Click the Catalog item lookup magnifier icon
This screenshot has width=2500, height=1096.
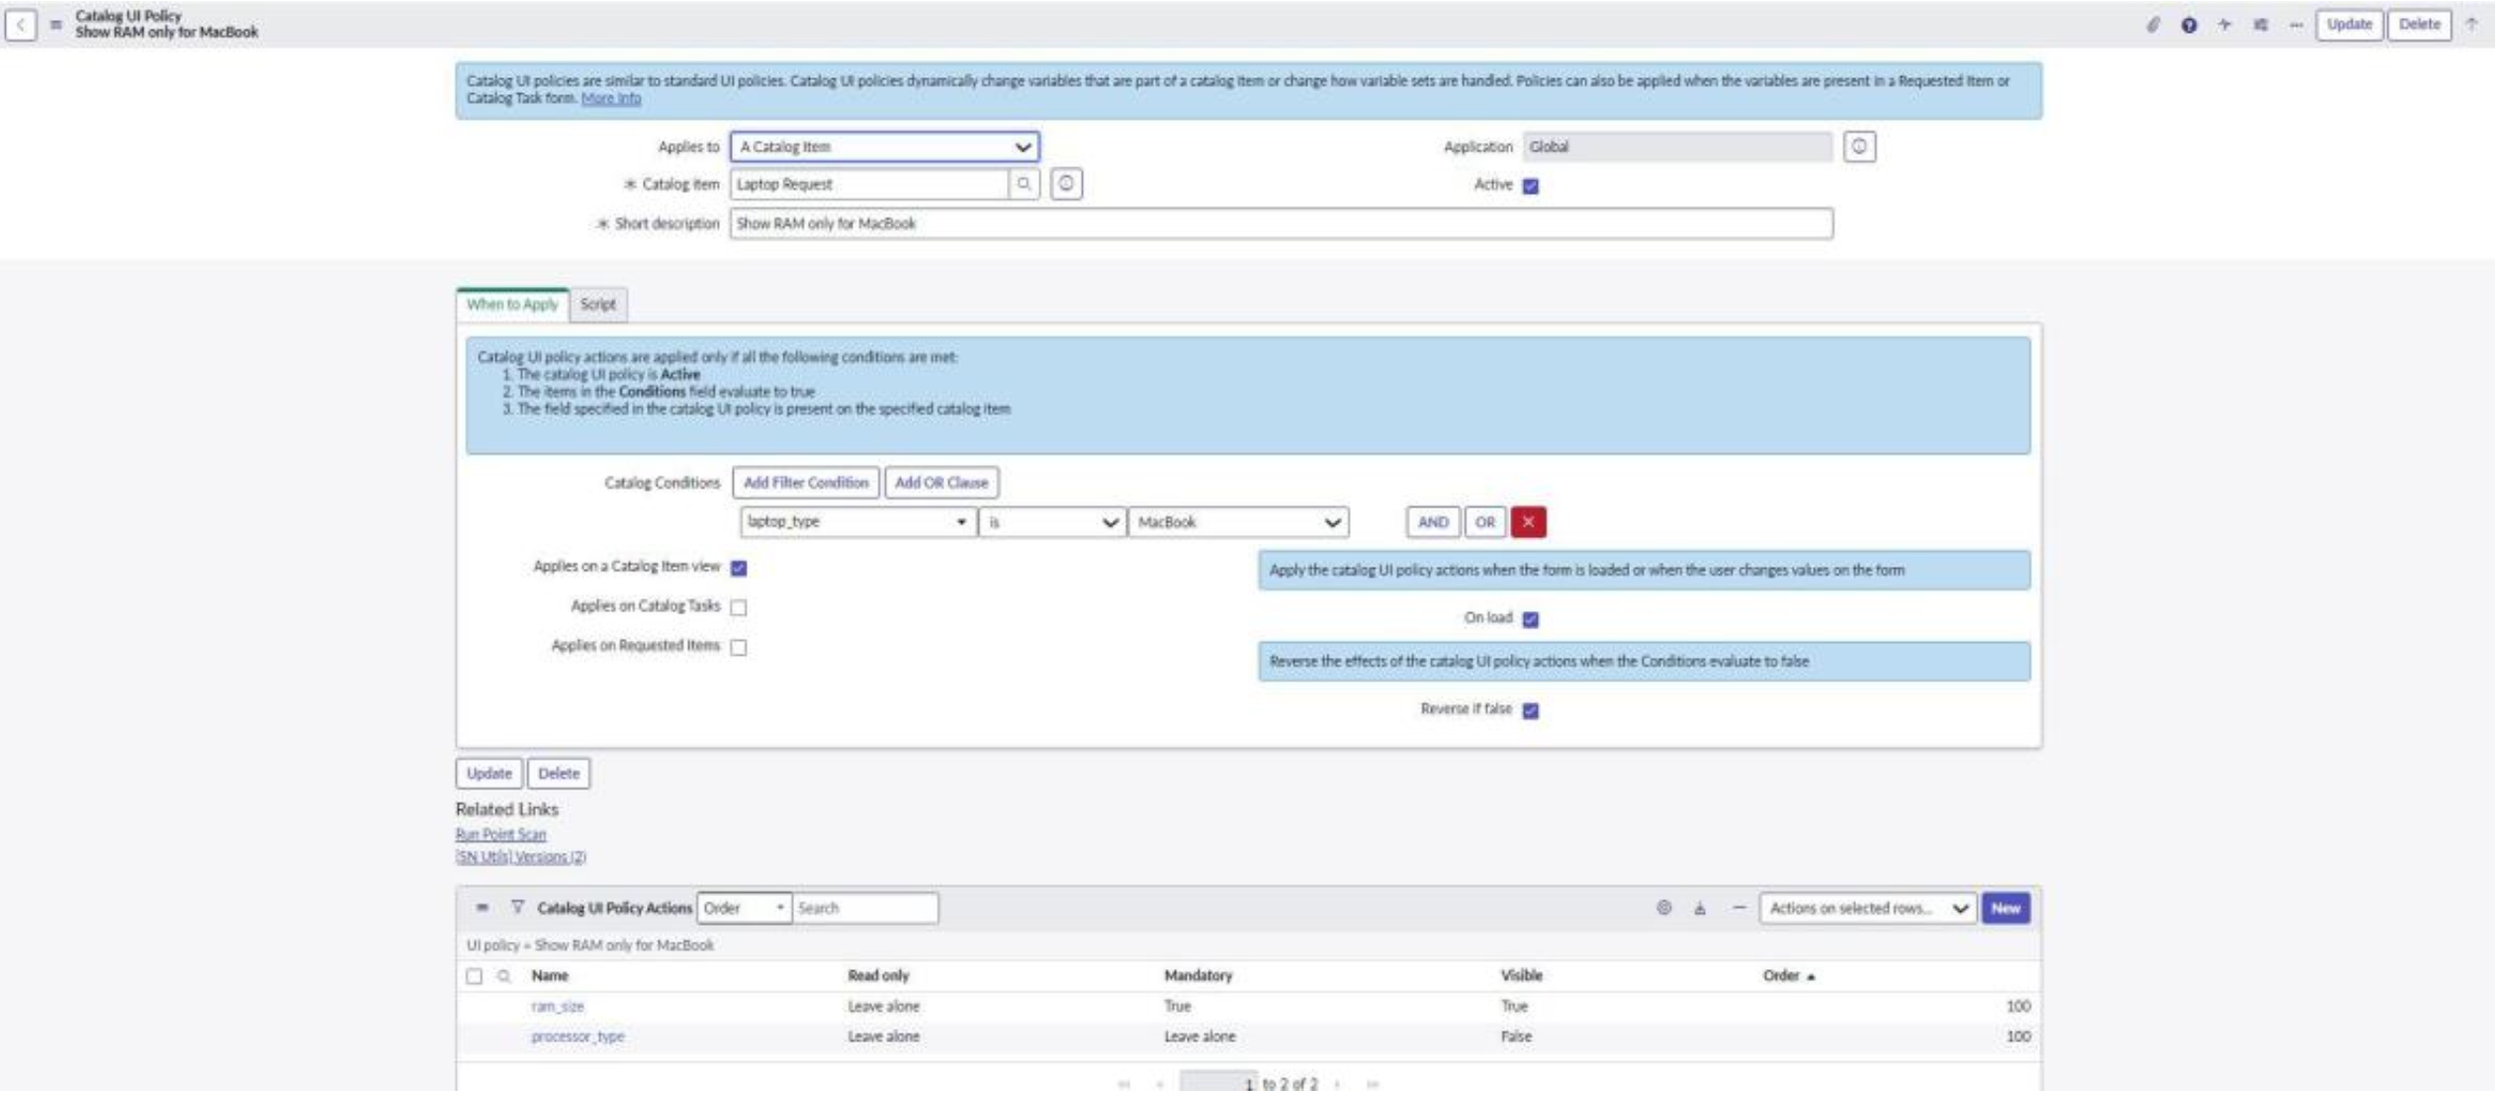(1024, 184)
